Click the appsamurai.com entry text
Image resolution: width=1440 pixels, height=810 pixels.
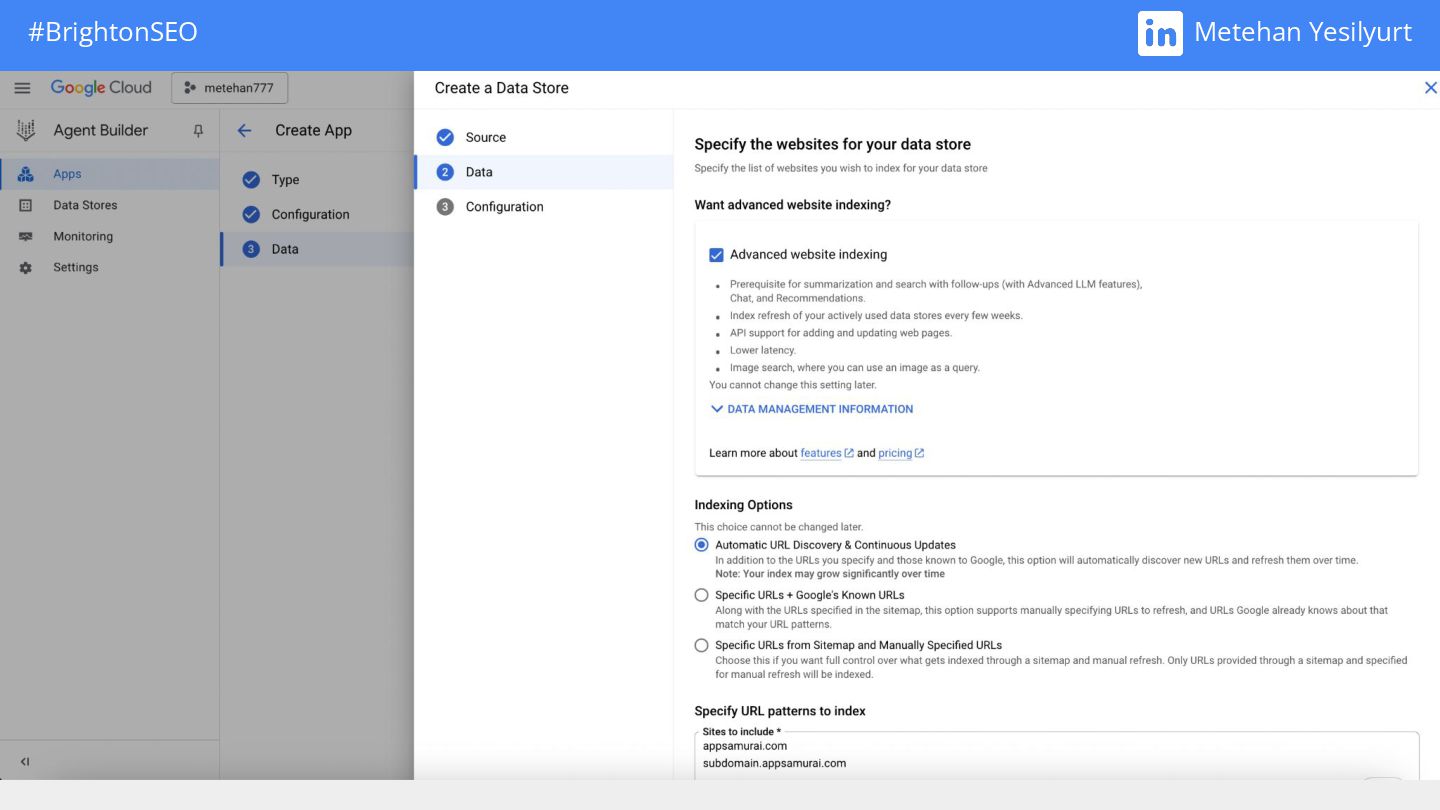click(x=745, y=746)
